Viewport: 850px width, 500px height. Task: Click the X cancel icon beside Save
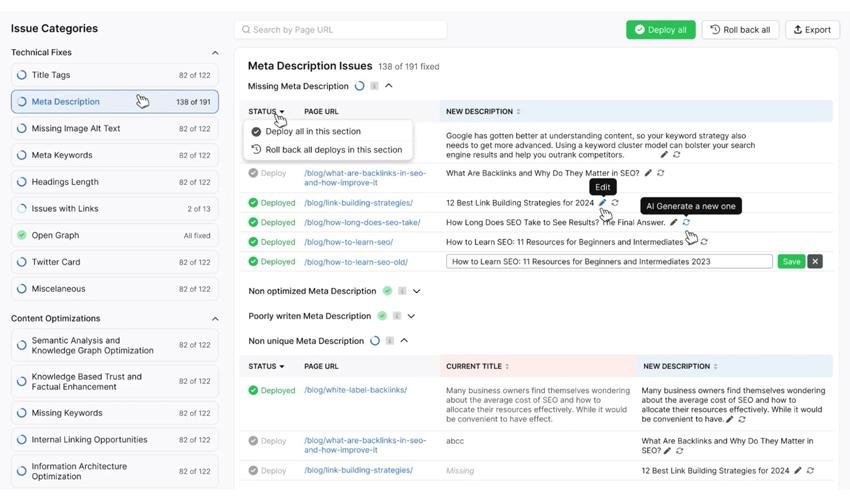point(815,261)
